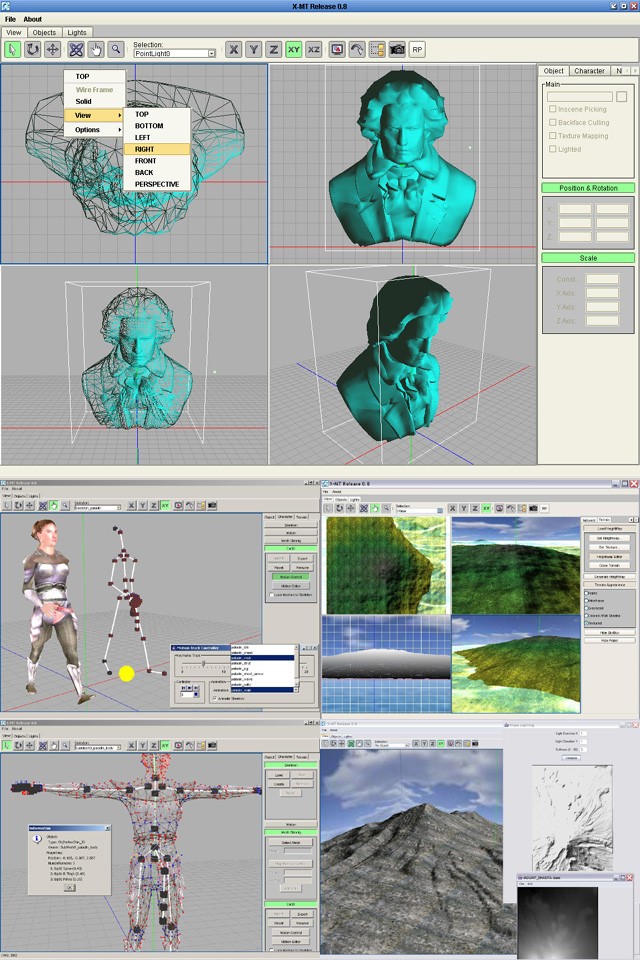Click RP button in four-view terrain window toolbar
The width and height of the screenshot is (640, 960).
544,508
